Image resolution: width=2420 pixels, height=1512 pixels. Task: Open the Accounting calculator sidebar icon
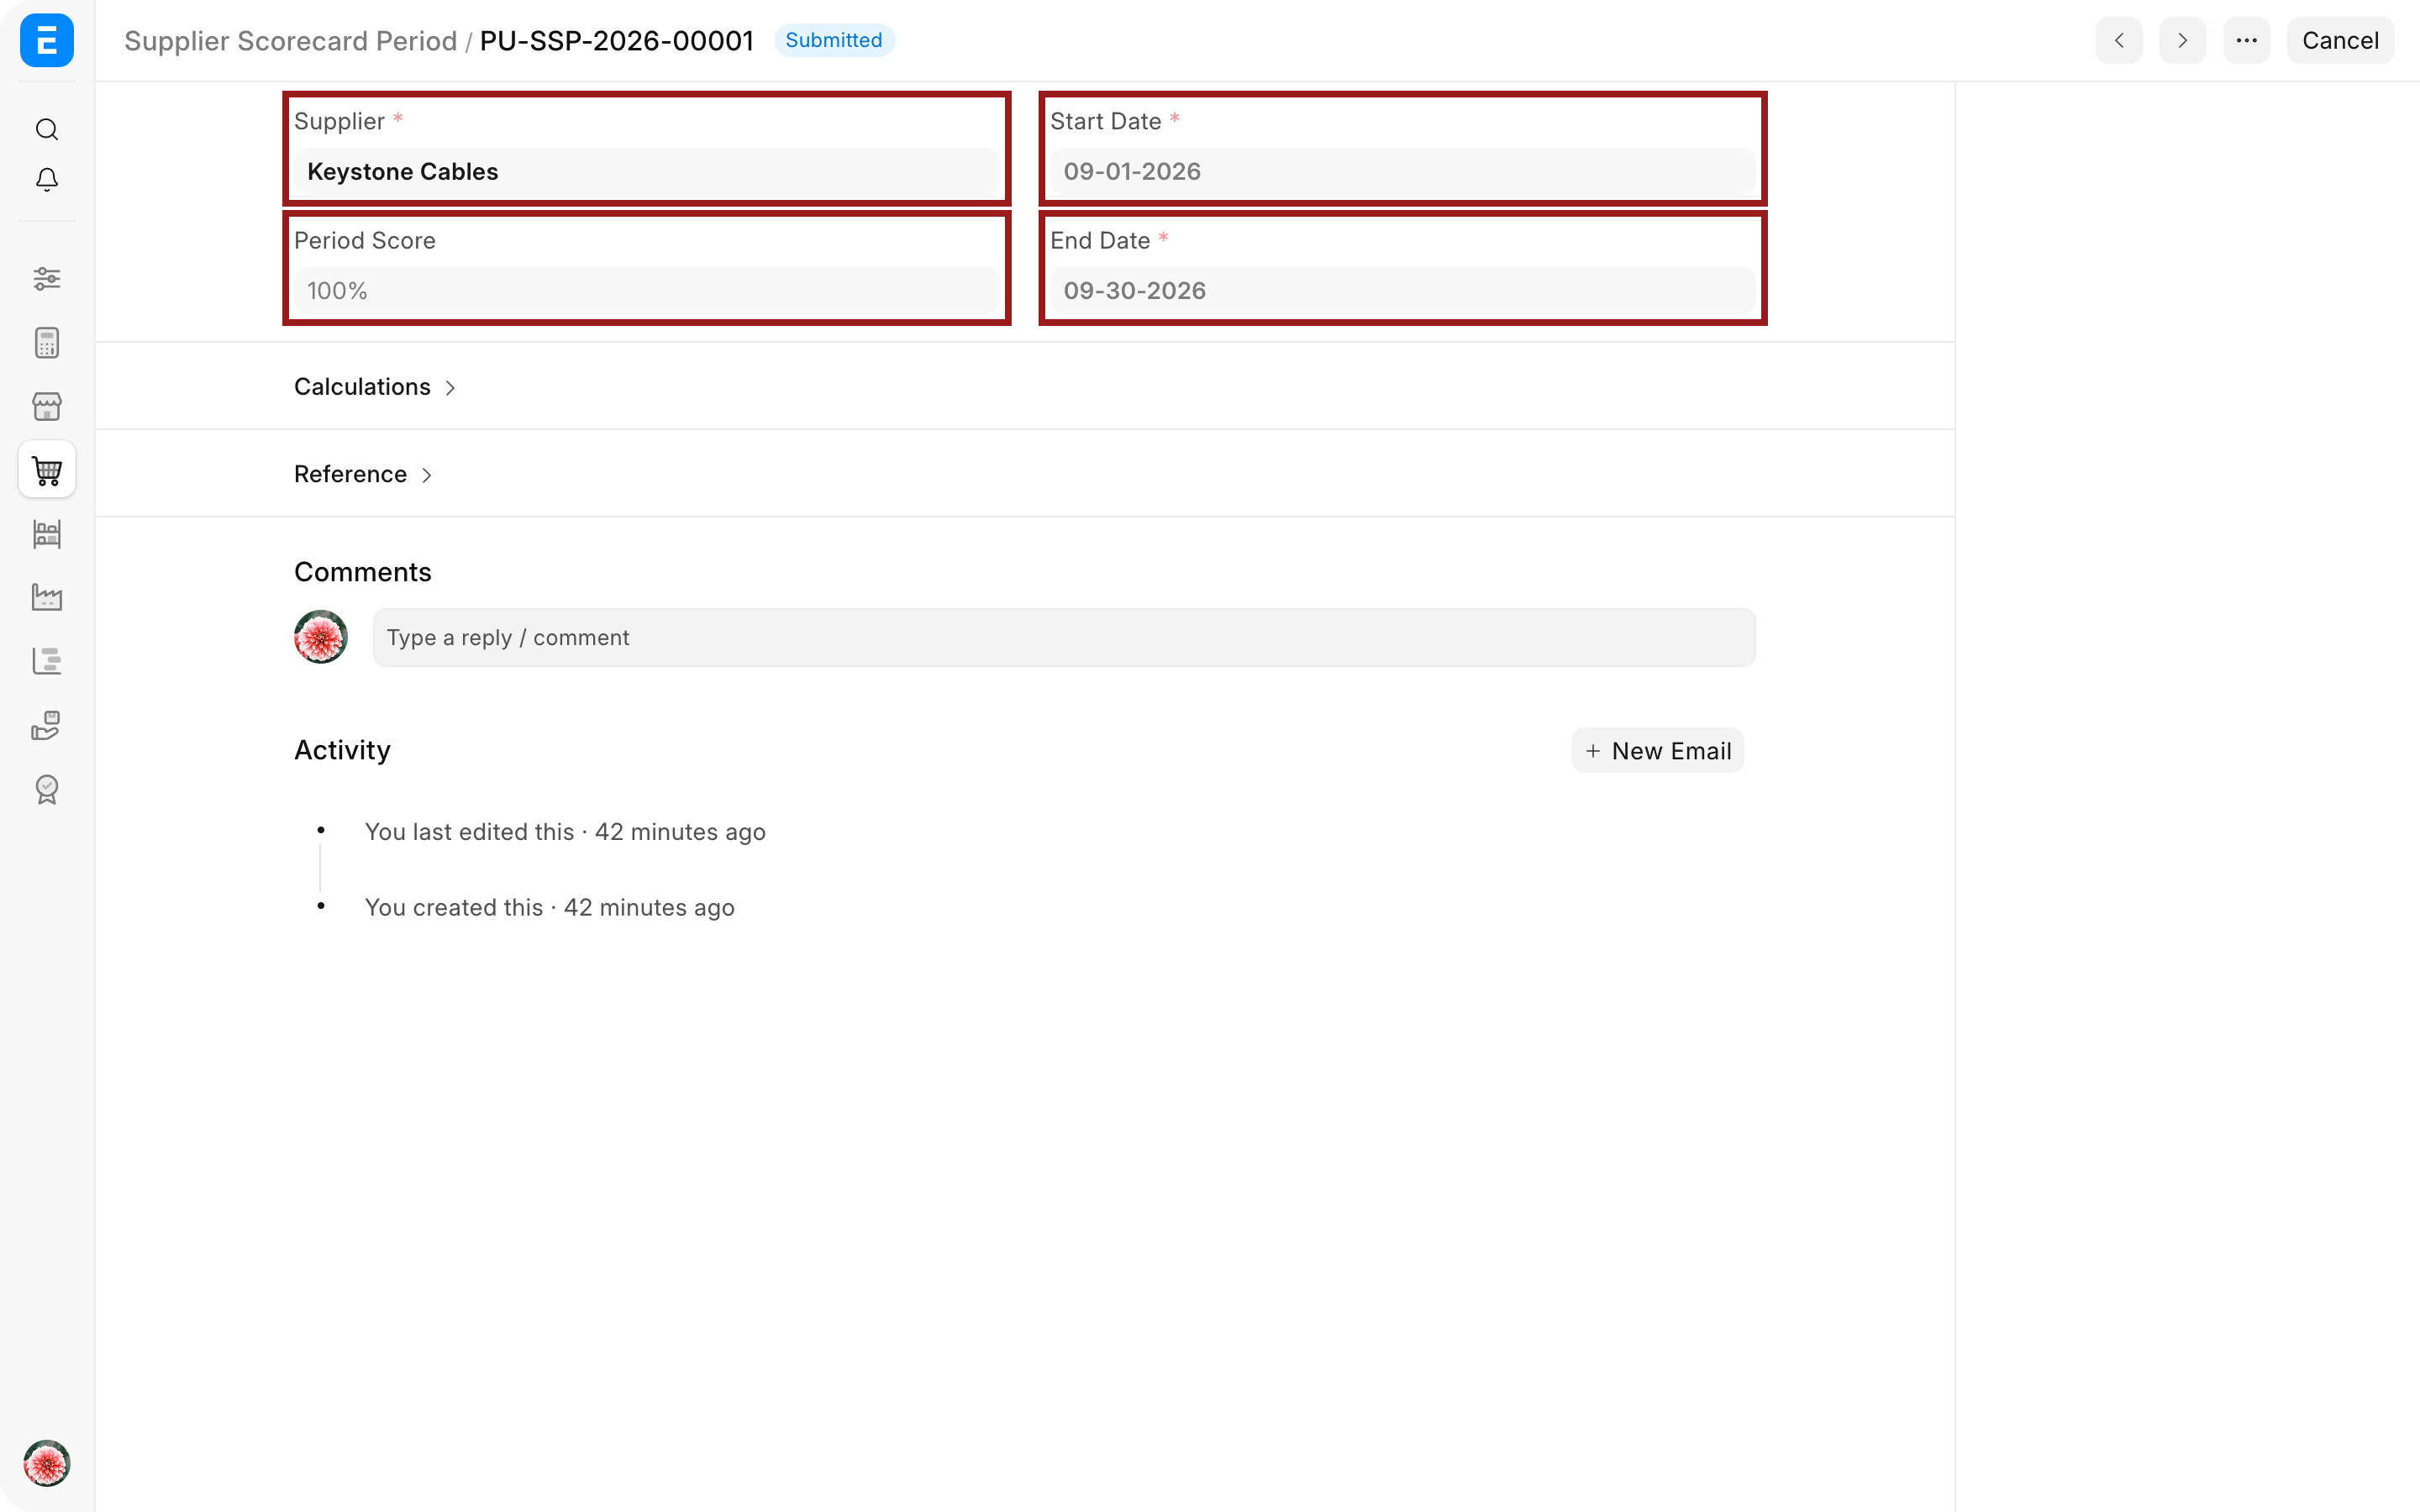[47, 343]
